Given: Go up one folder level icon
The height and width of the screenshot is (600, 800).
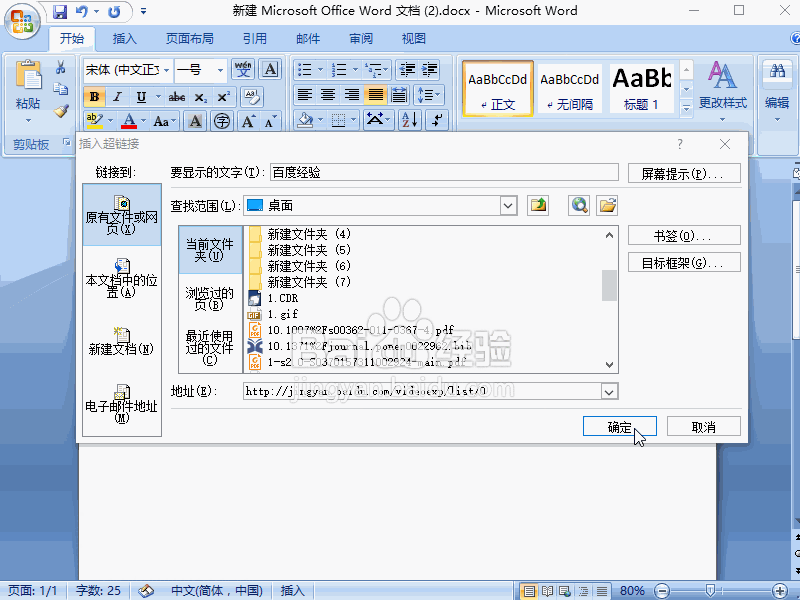Looking at the screenshot, I should 538,206.
